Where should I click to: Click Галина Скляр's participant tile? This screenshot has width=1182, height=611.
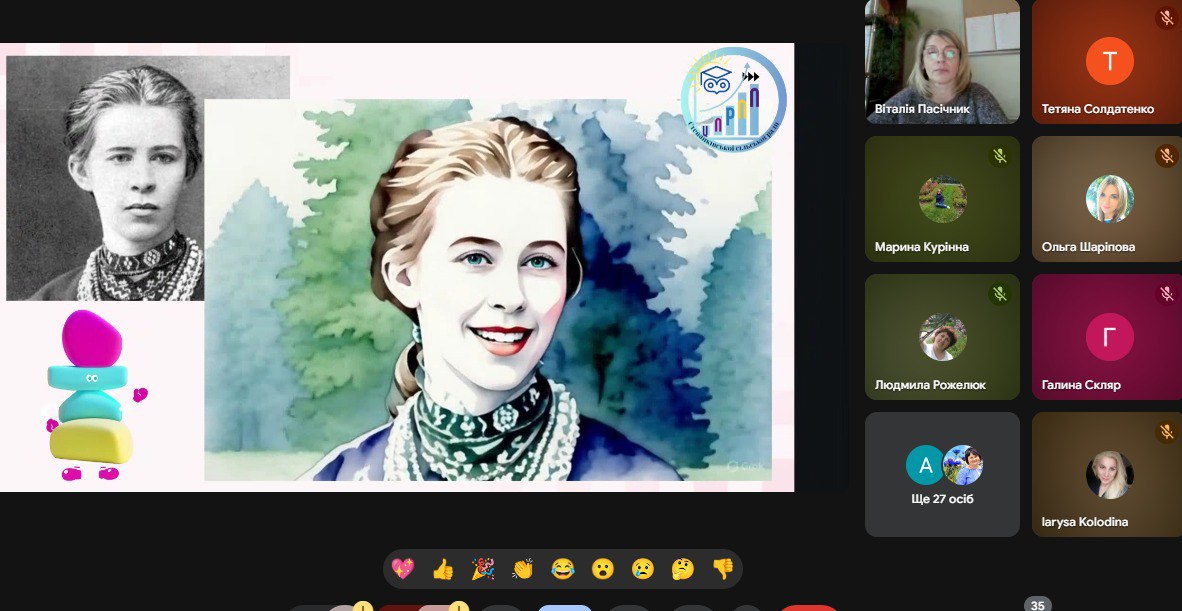point(1108,337)
